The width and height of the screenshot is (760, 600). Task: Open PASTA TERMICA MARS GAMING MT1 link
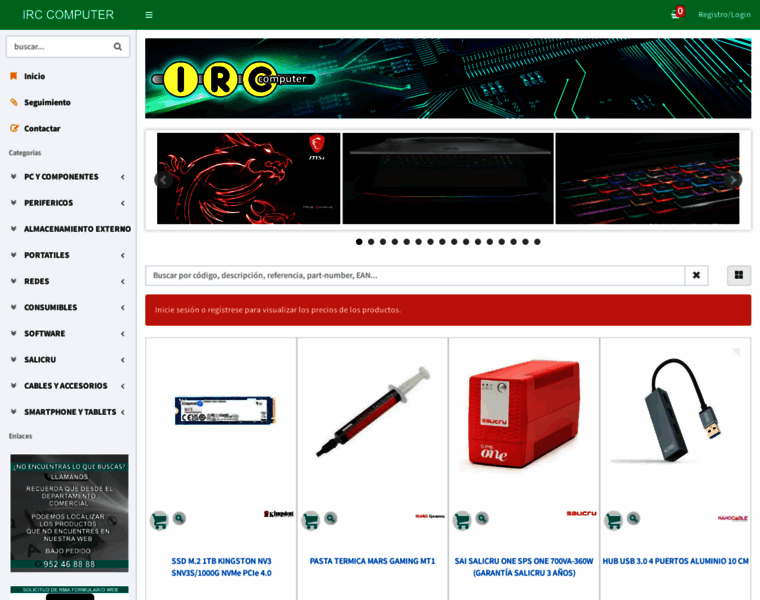click(372, 561)
